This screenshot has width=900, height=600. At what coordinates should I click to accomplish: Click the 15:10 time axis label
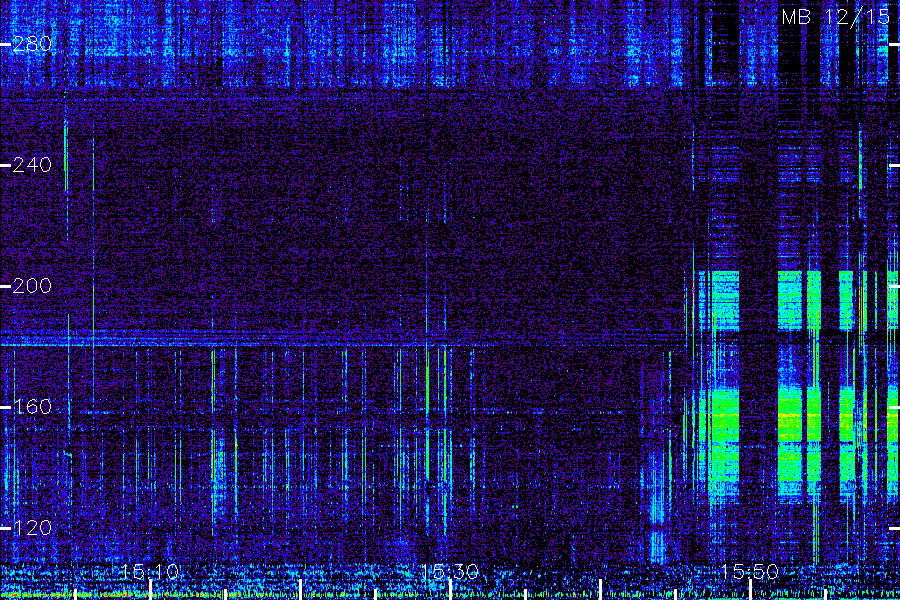[x=150, y=571]
